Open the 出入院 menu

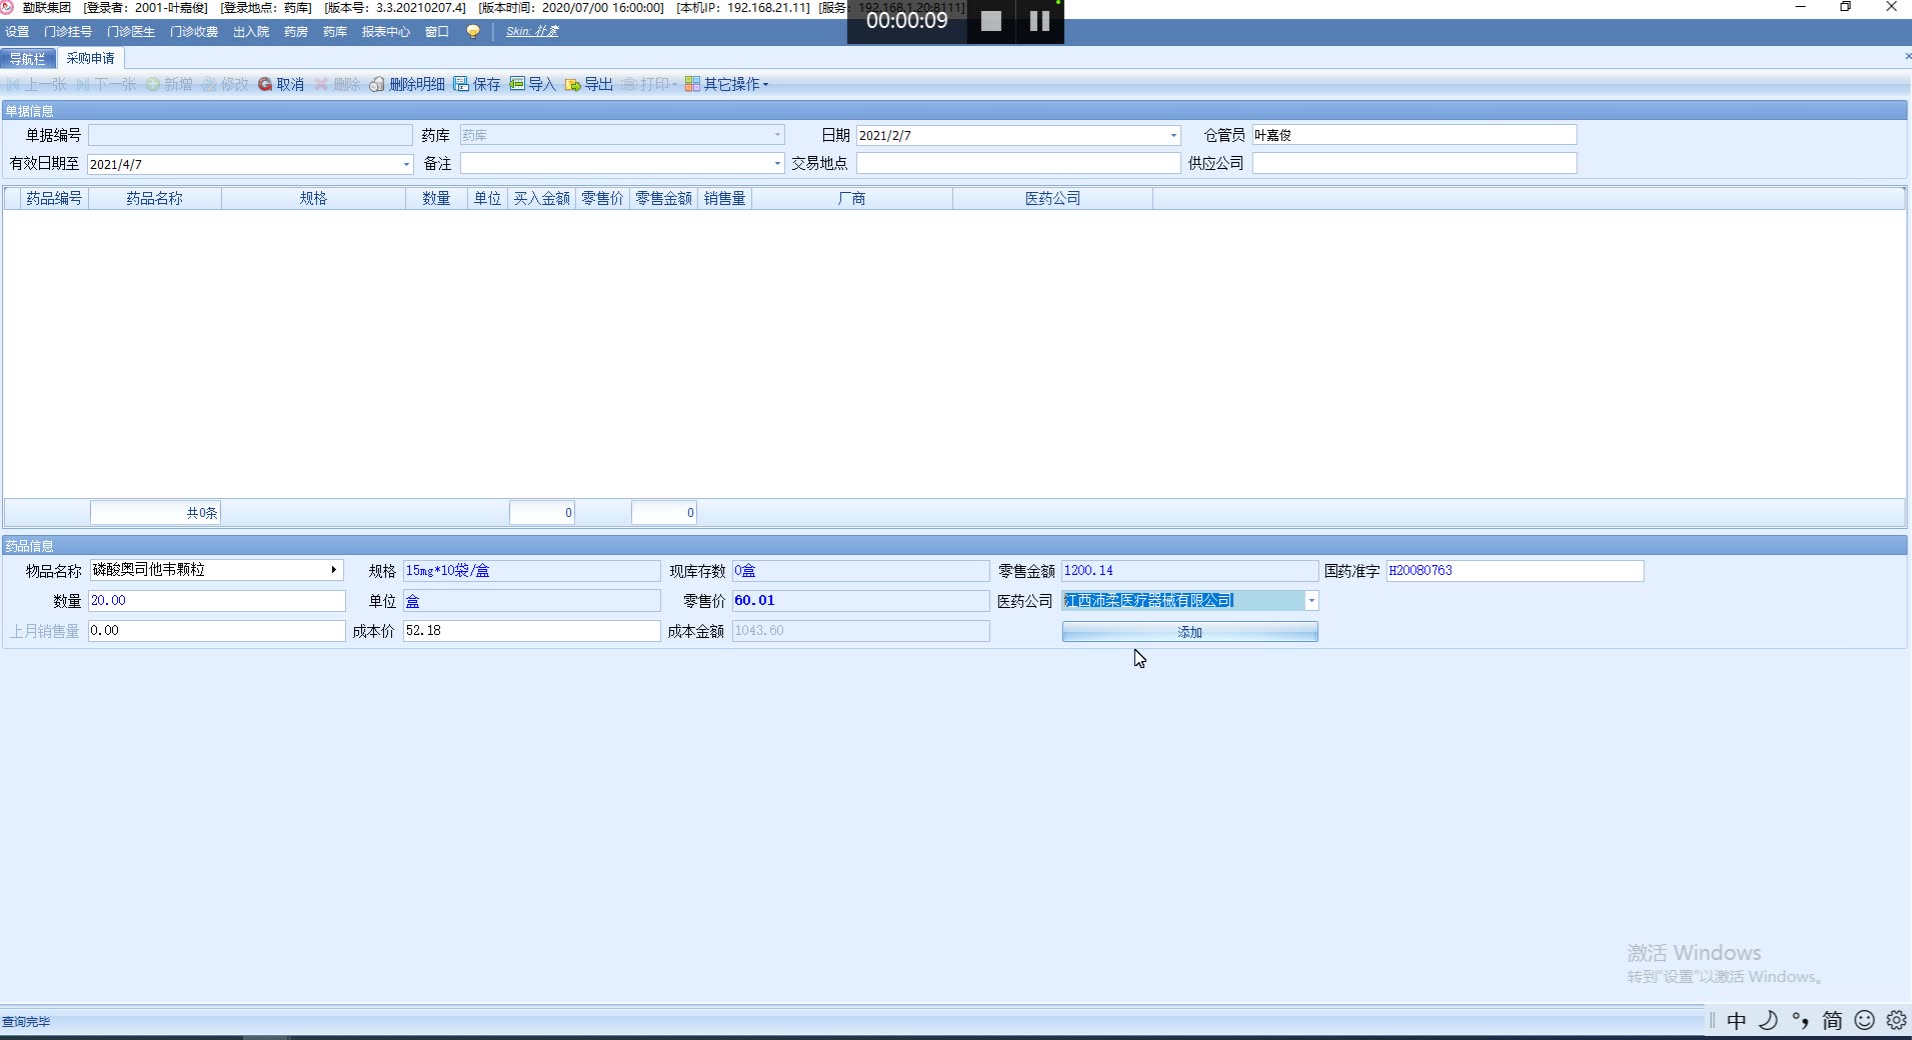[251, 32]
